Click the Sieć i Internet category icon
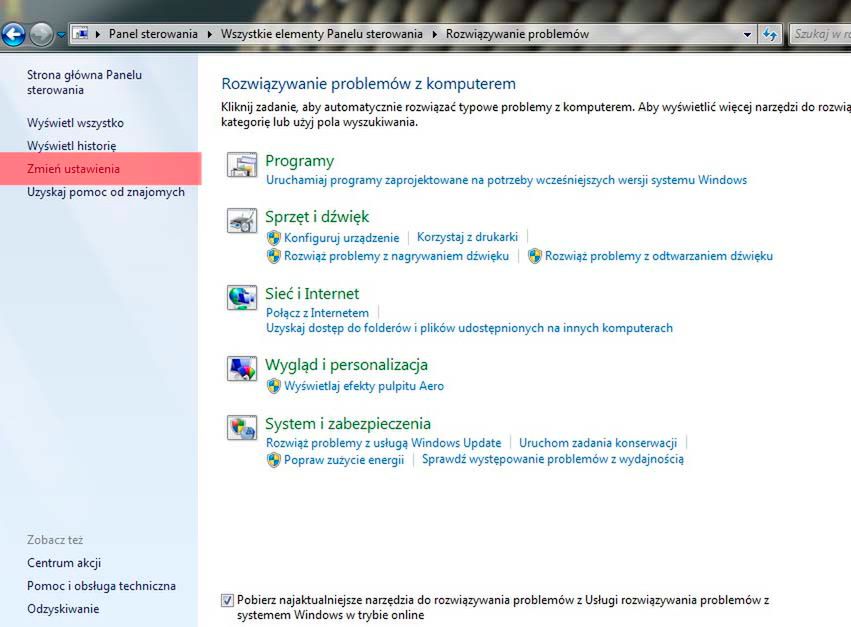The image size is (851, 627). tap(242, 297)
